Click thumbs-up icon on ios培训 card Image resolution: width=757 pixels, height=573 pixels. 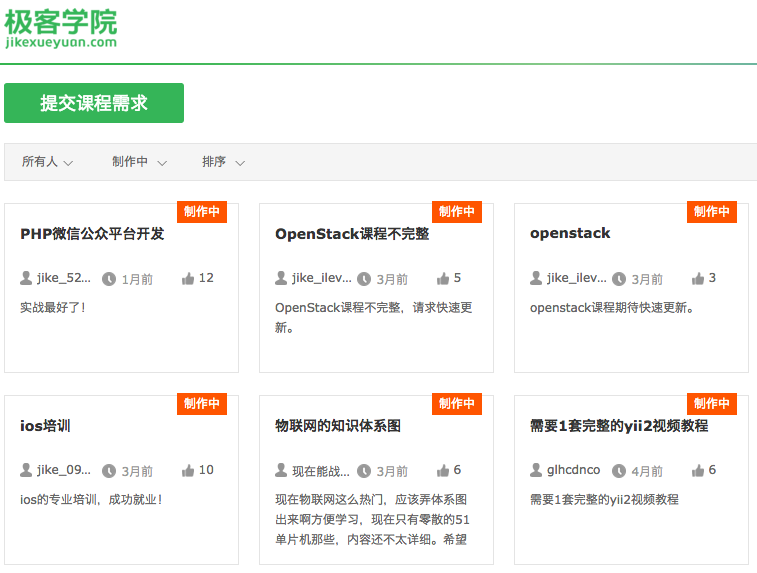tap(188, 471)
